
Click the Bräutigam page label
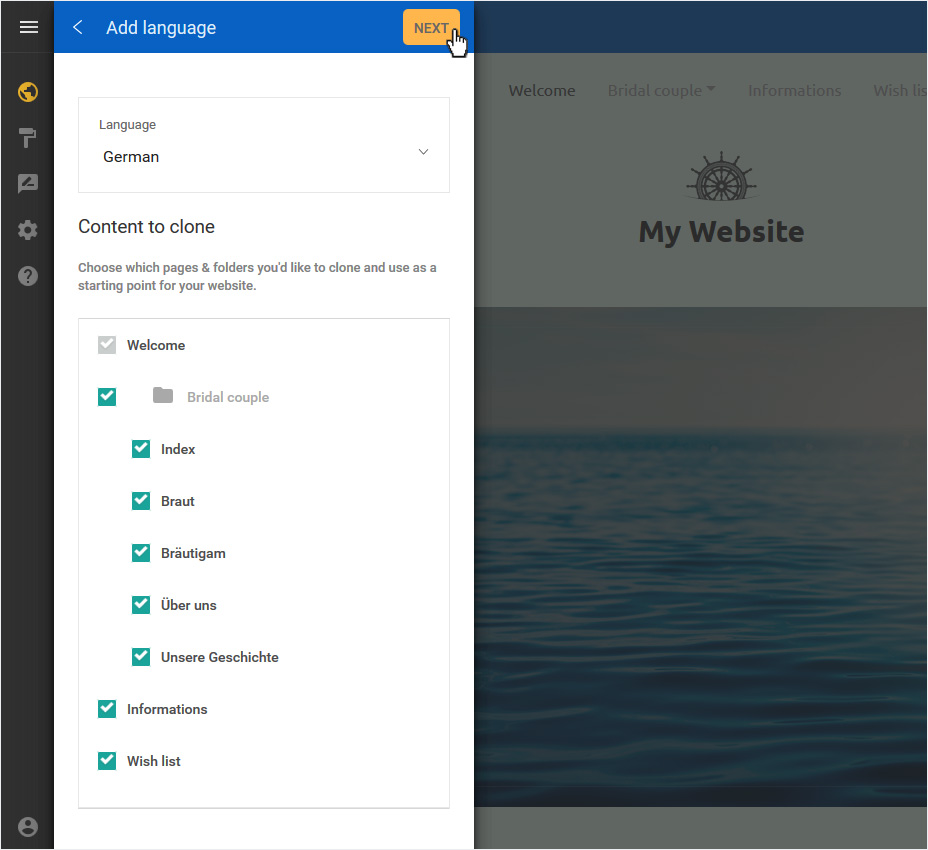point(193,553)
